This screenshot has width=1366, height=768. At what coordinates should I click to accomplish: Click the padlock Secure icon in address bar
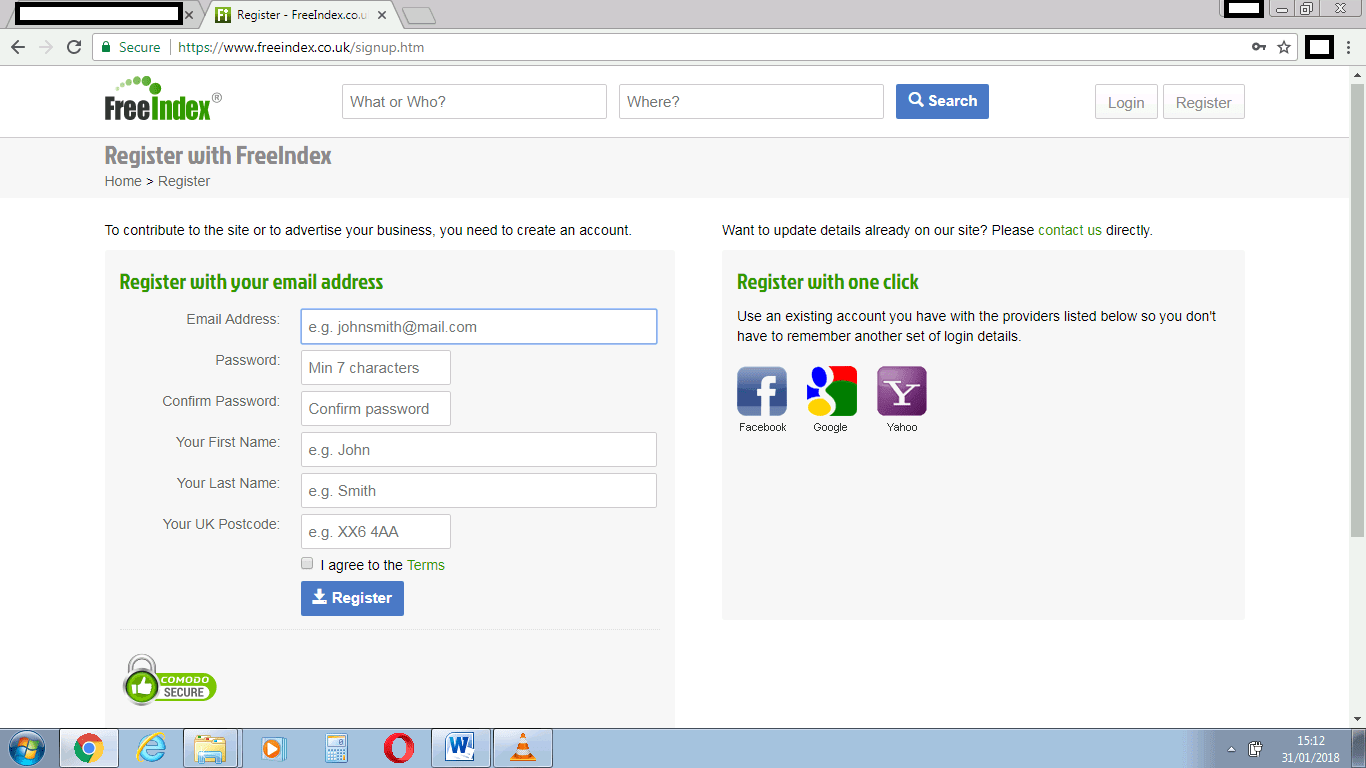point(105,46)
